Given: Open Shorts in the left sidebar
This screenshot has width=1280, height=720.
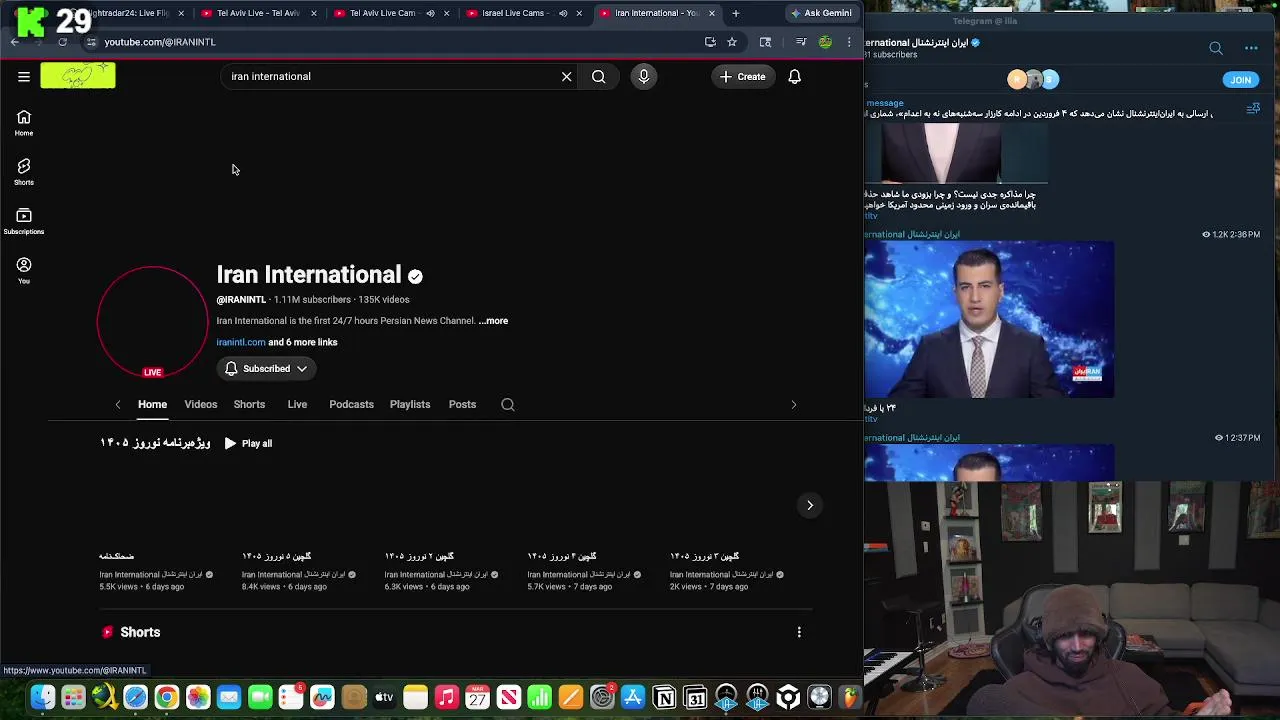Looking at the screenshot, I should [24, 172].
